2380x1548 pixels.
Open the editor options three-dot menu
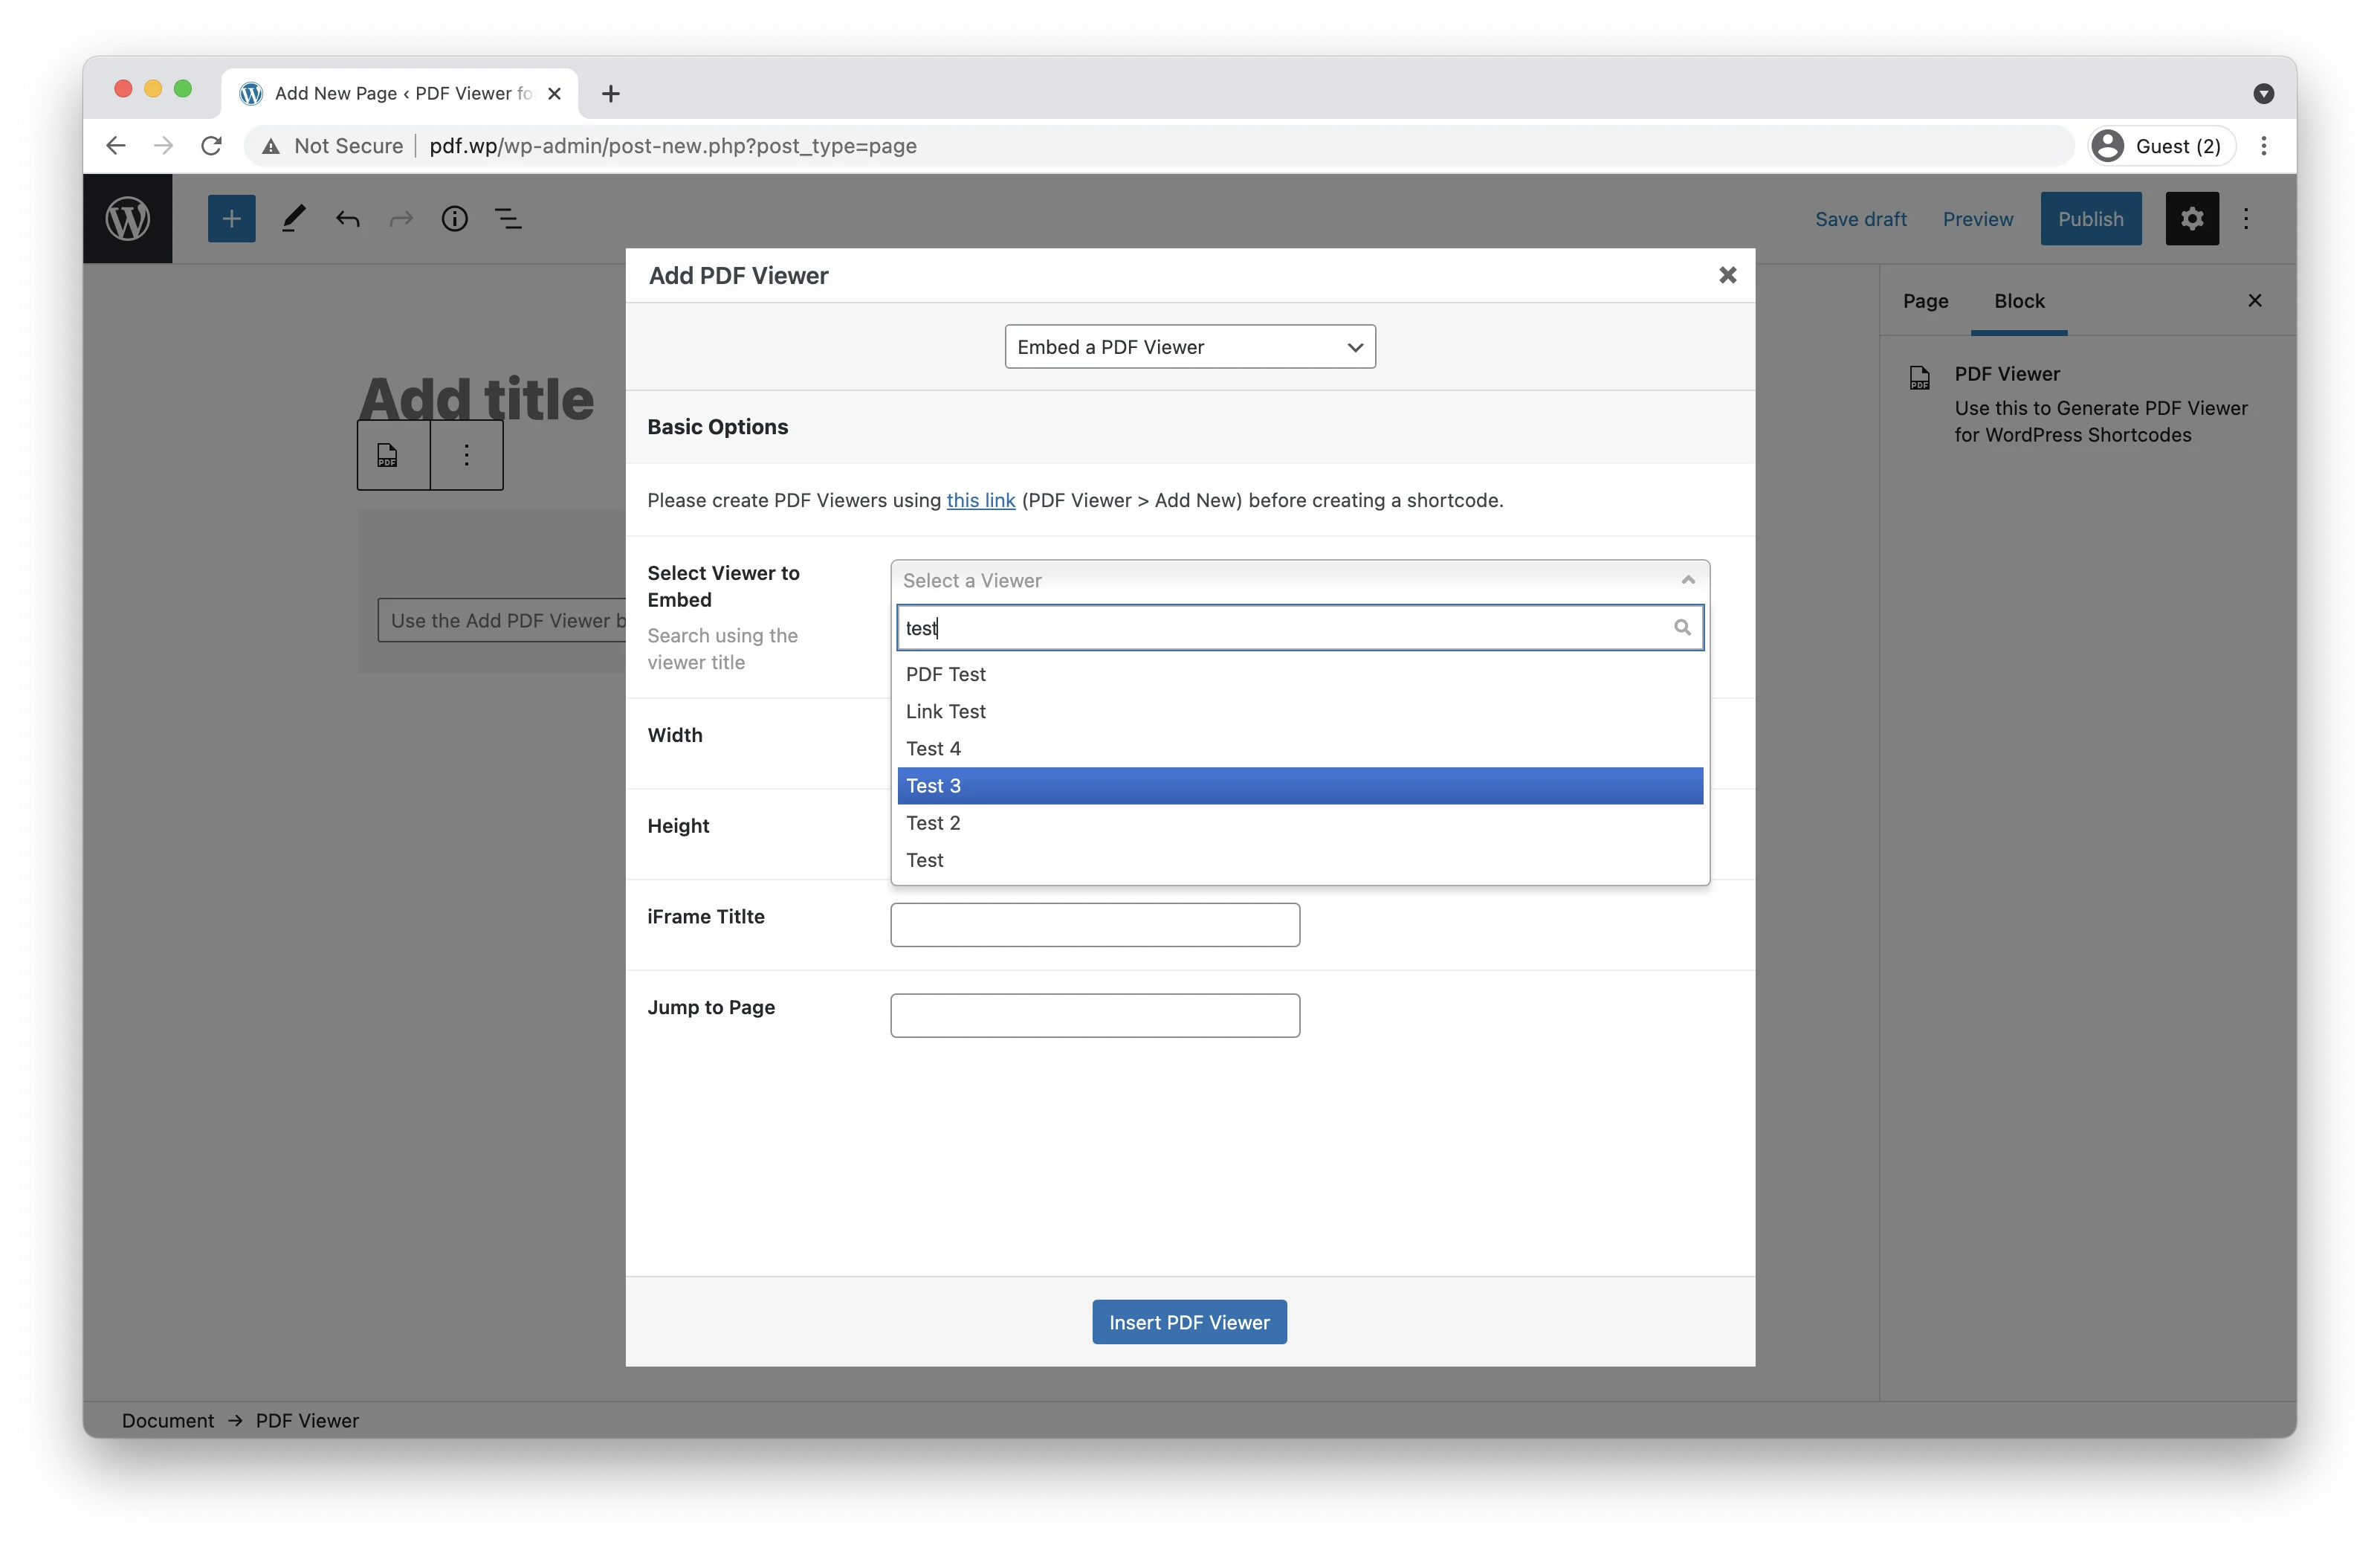(2246, 218)
